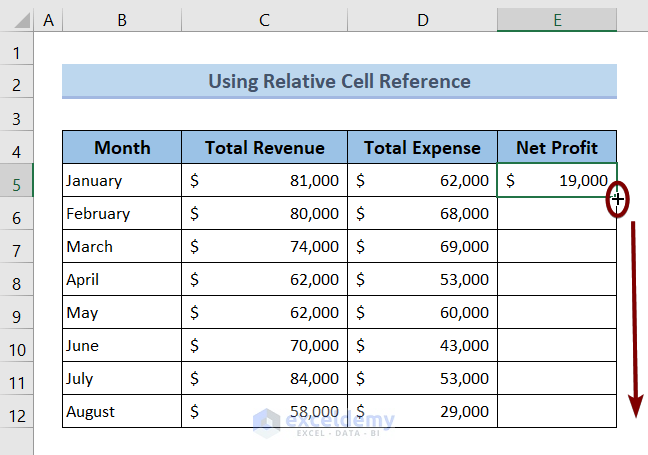
Task: Select row 5 header
Action: tap(17, 181)
